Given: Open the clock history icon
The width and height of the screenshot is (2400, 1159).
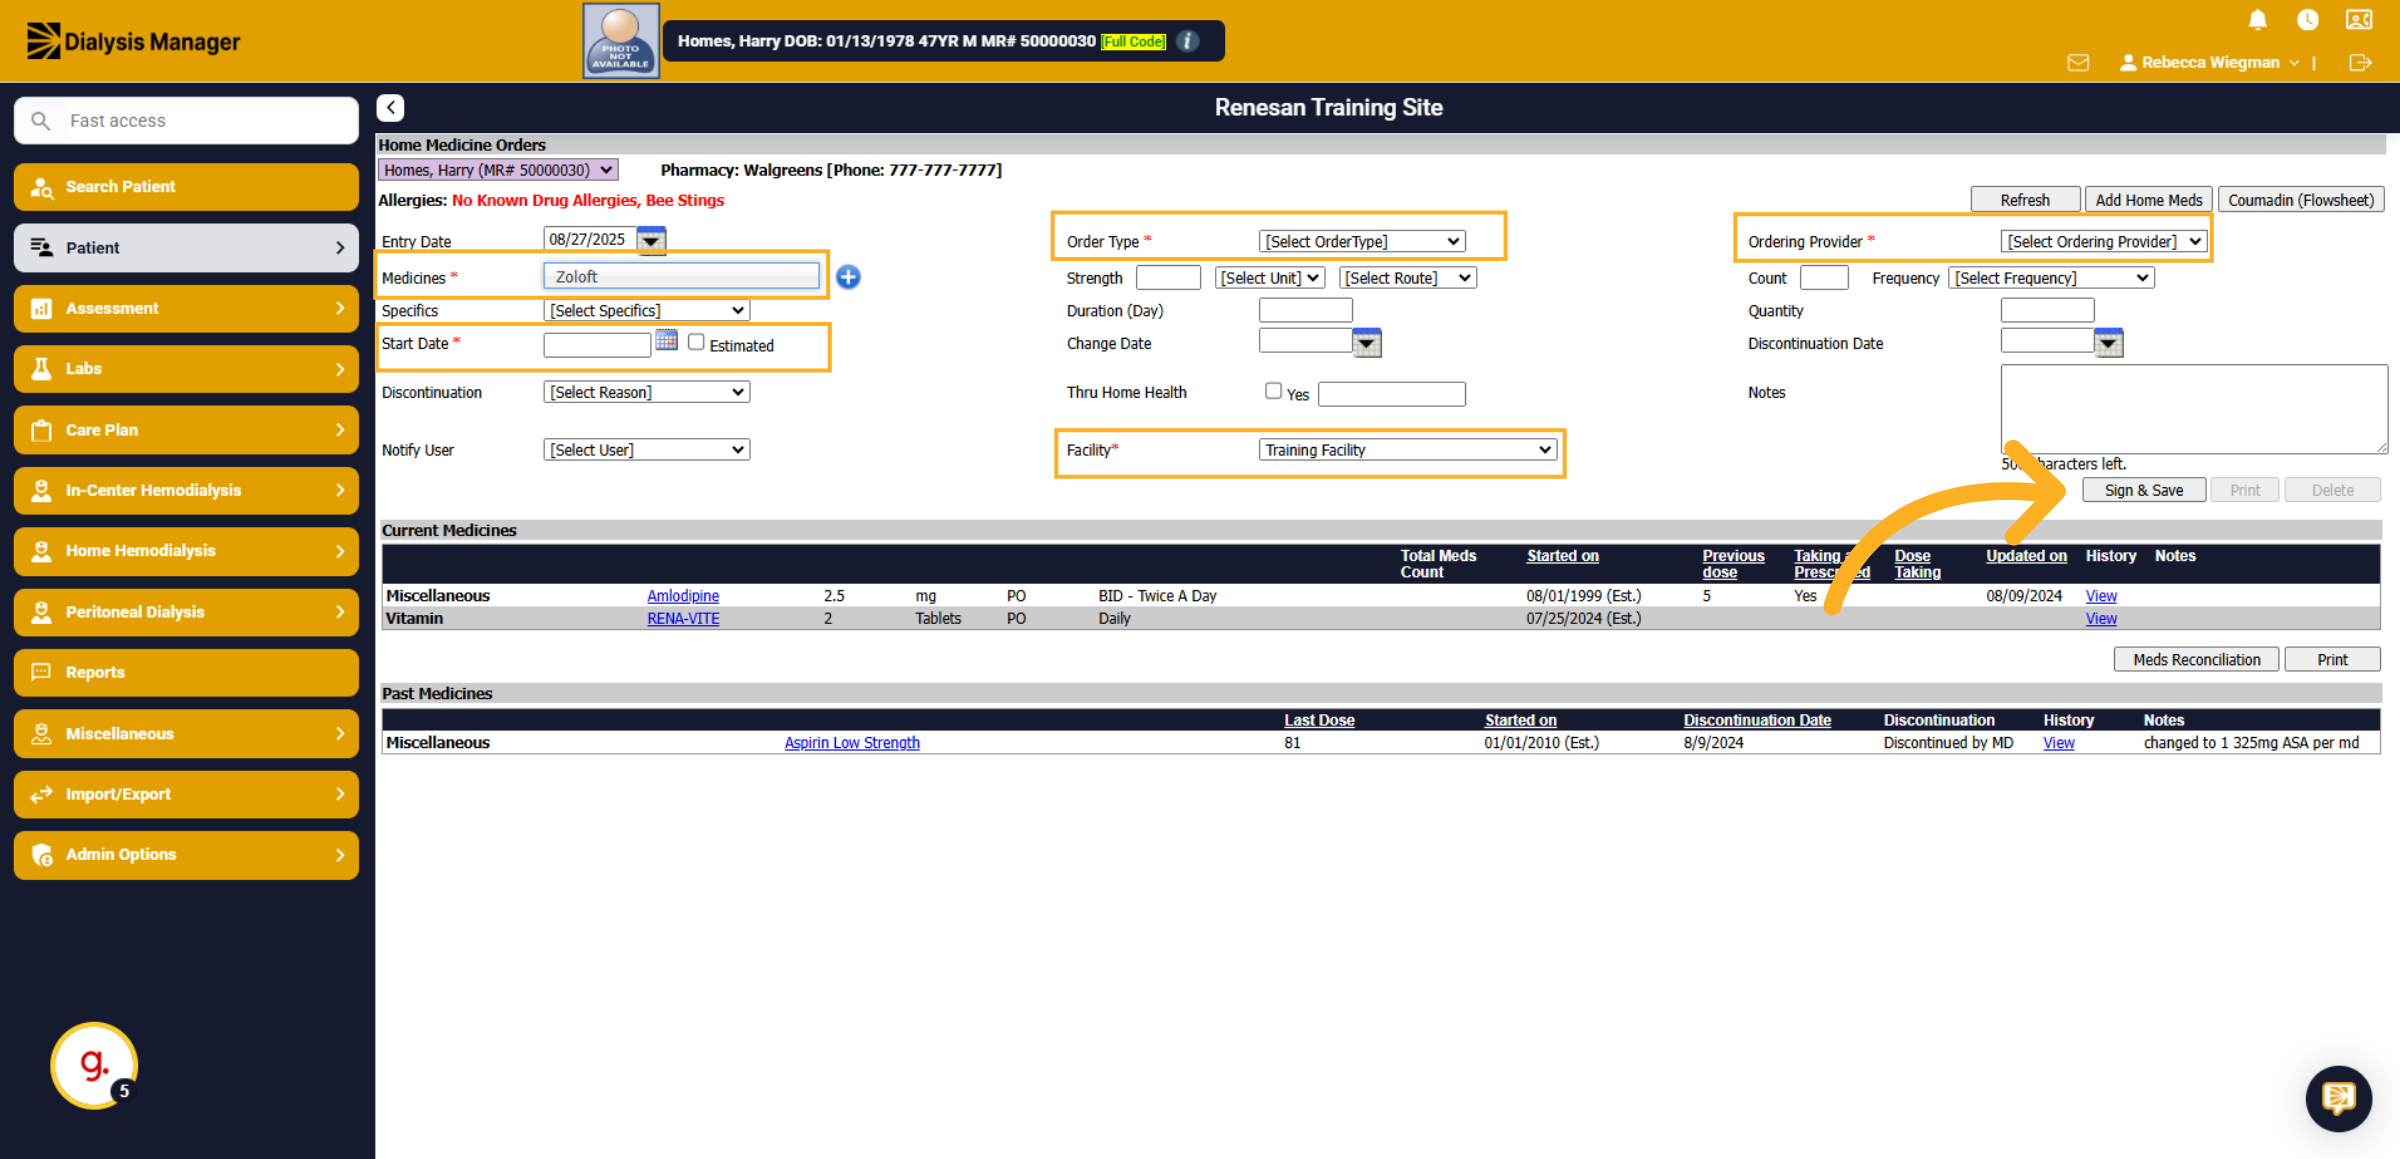Looking at the screenshot, I should (x=2308, y=20).
